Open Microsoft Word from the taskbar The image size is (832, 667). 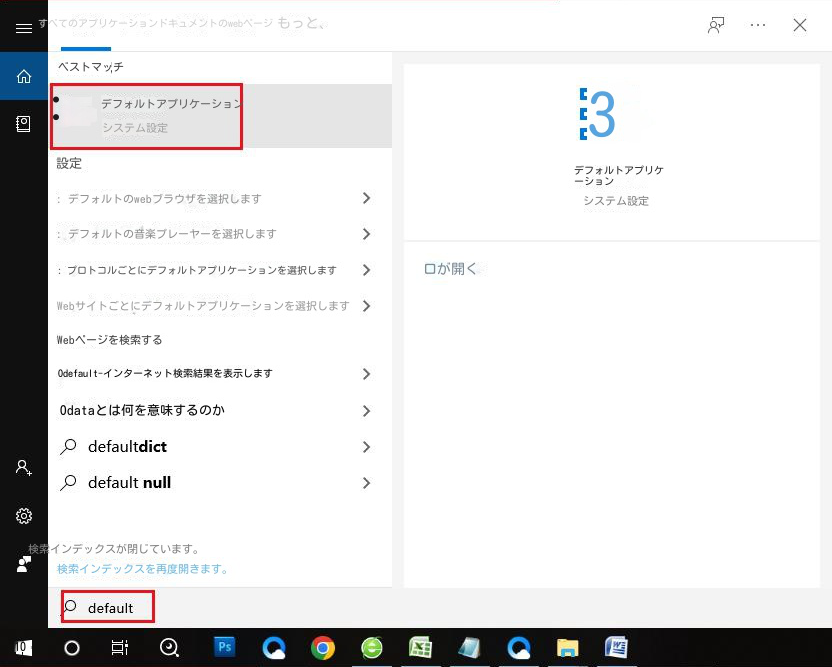point(616,647)
